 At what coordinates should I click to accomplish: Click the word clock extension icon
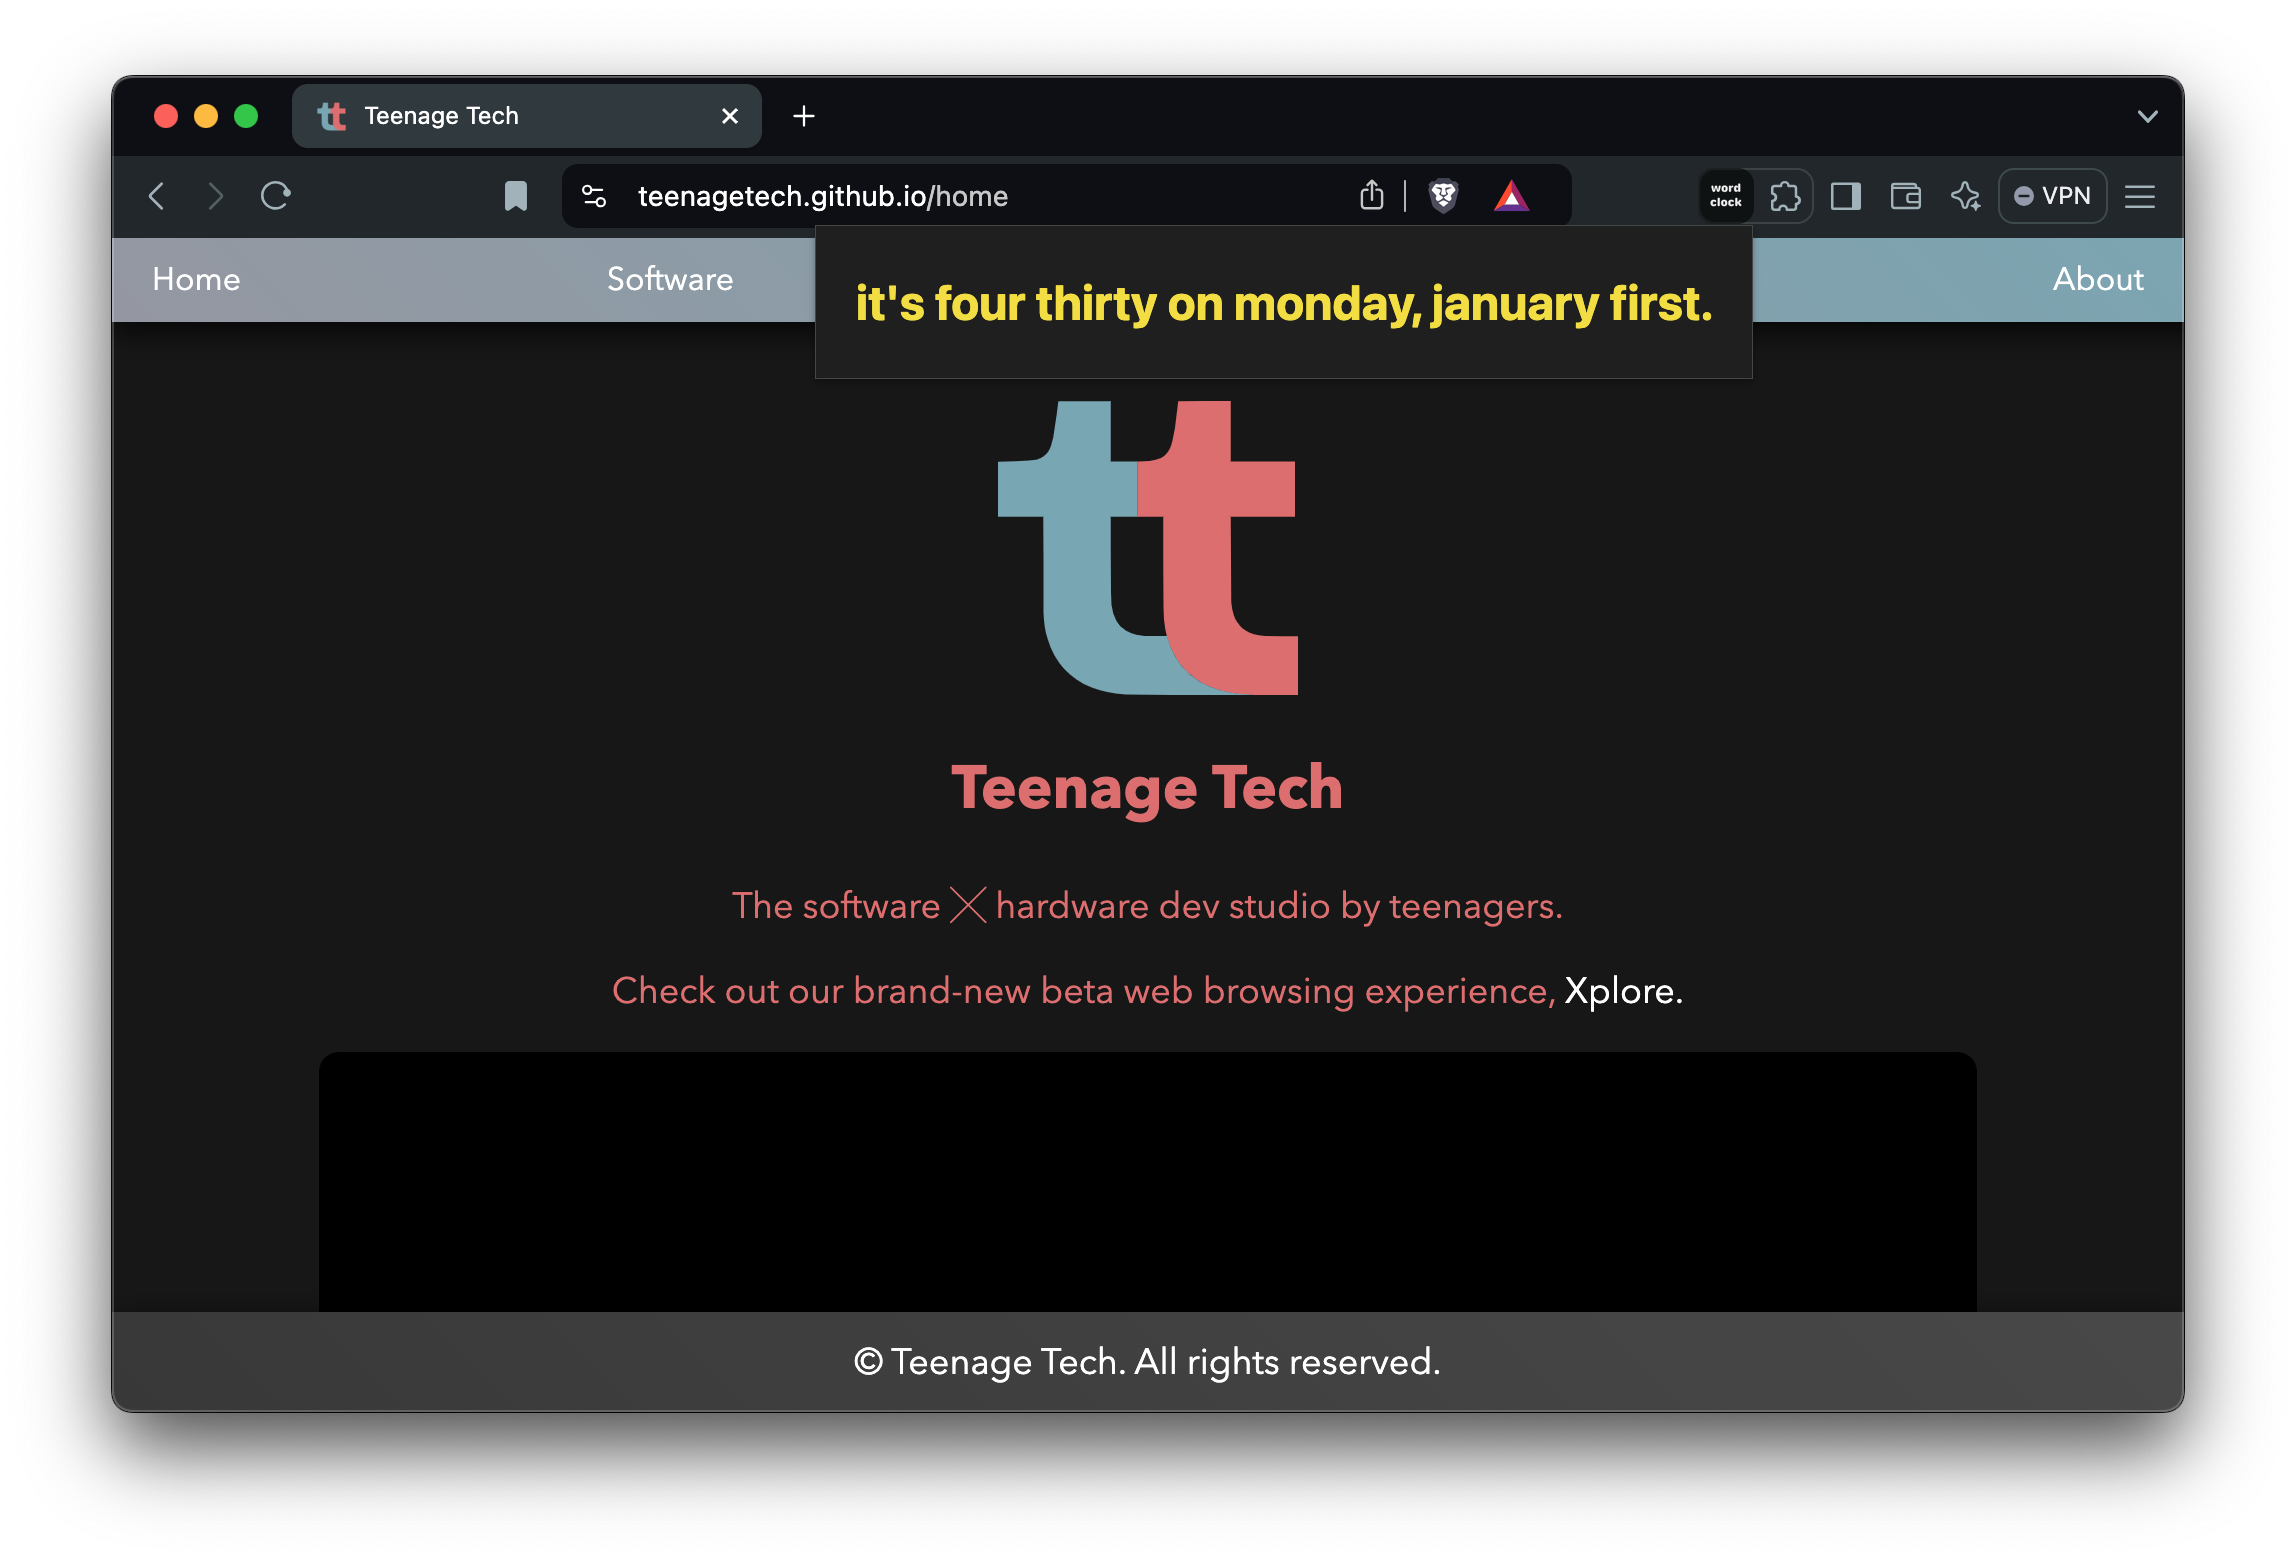click(x=1725, y=196)
